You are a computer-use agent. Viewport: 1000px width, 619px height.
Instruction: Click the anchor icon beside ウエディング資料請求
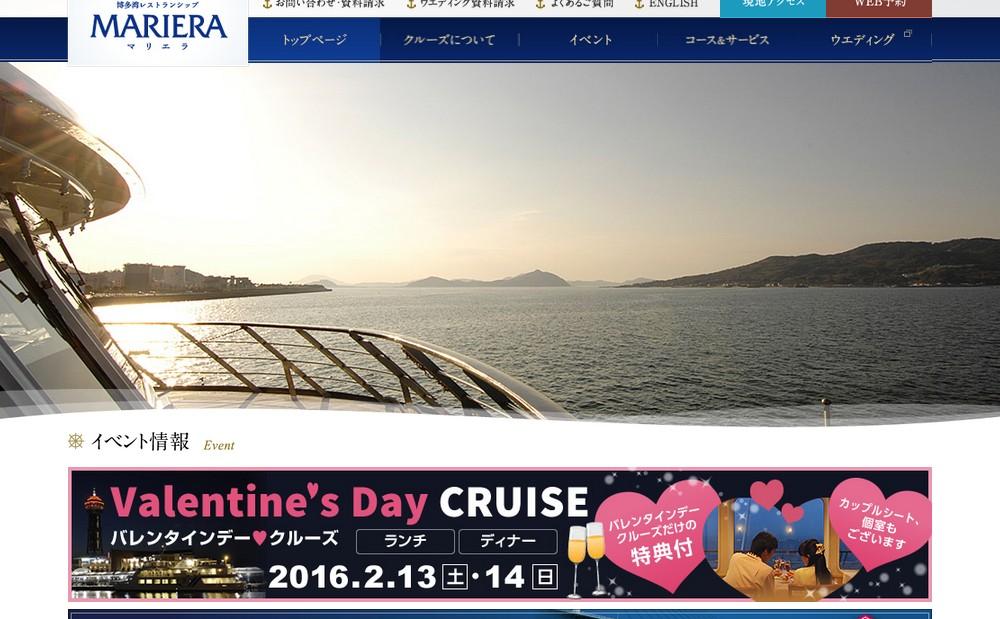coord(411,3)
